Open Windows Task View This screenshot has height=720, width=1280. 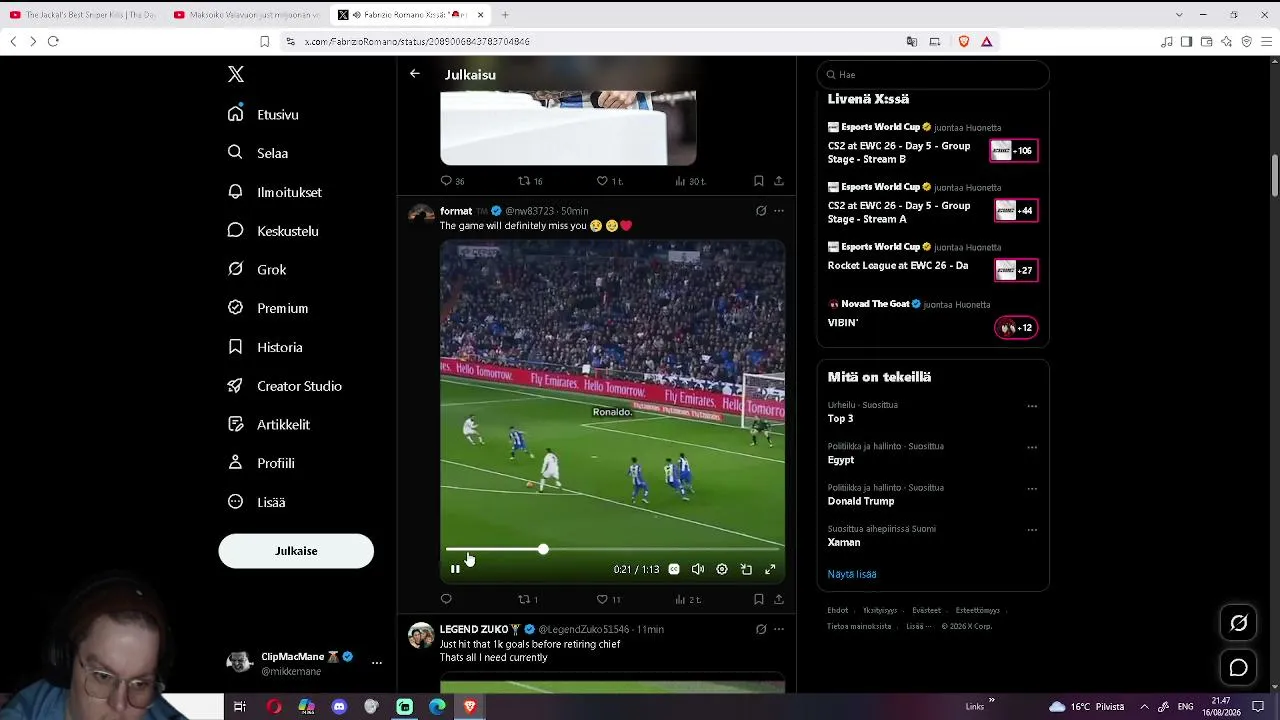(240, 707)
